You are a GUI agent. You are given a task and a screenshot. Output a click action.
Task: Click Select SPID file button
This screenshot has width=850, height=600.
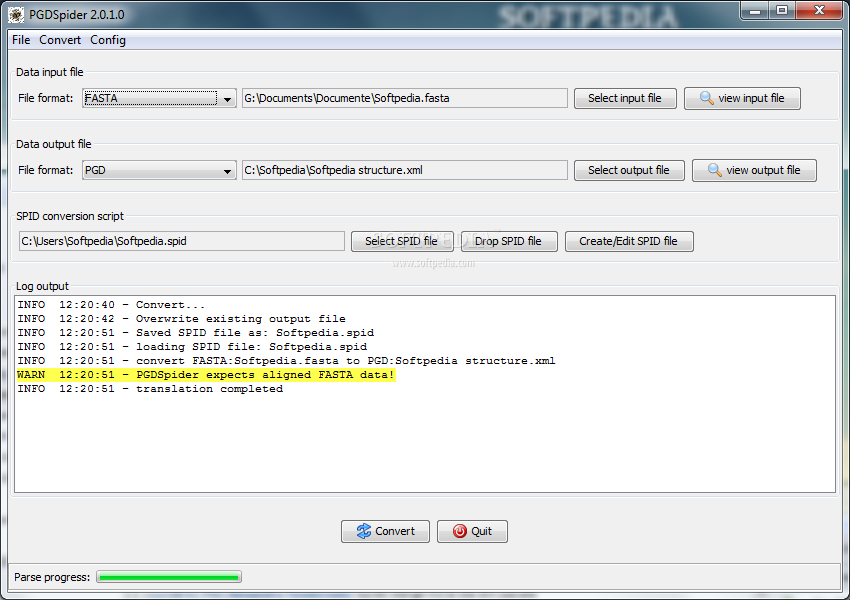tap(402, 241)
